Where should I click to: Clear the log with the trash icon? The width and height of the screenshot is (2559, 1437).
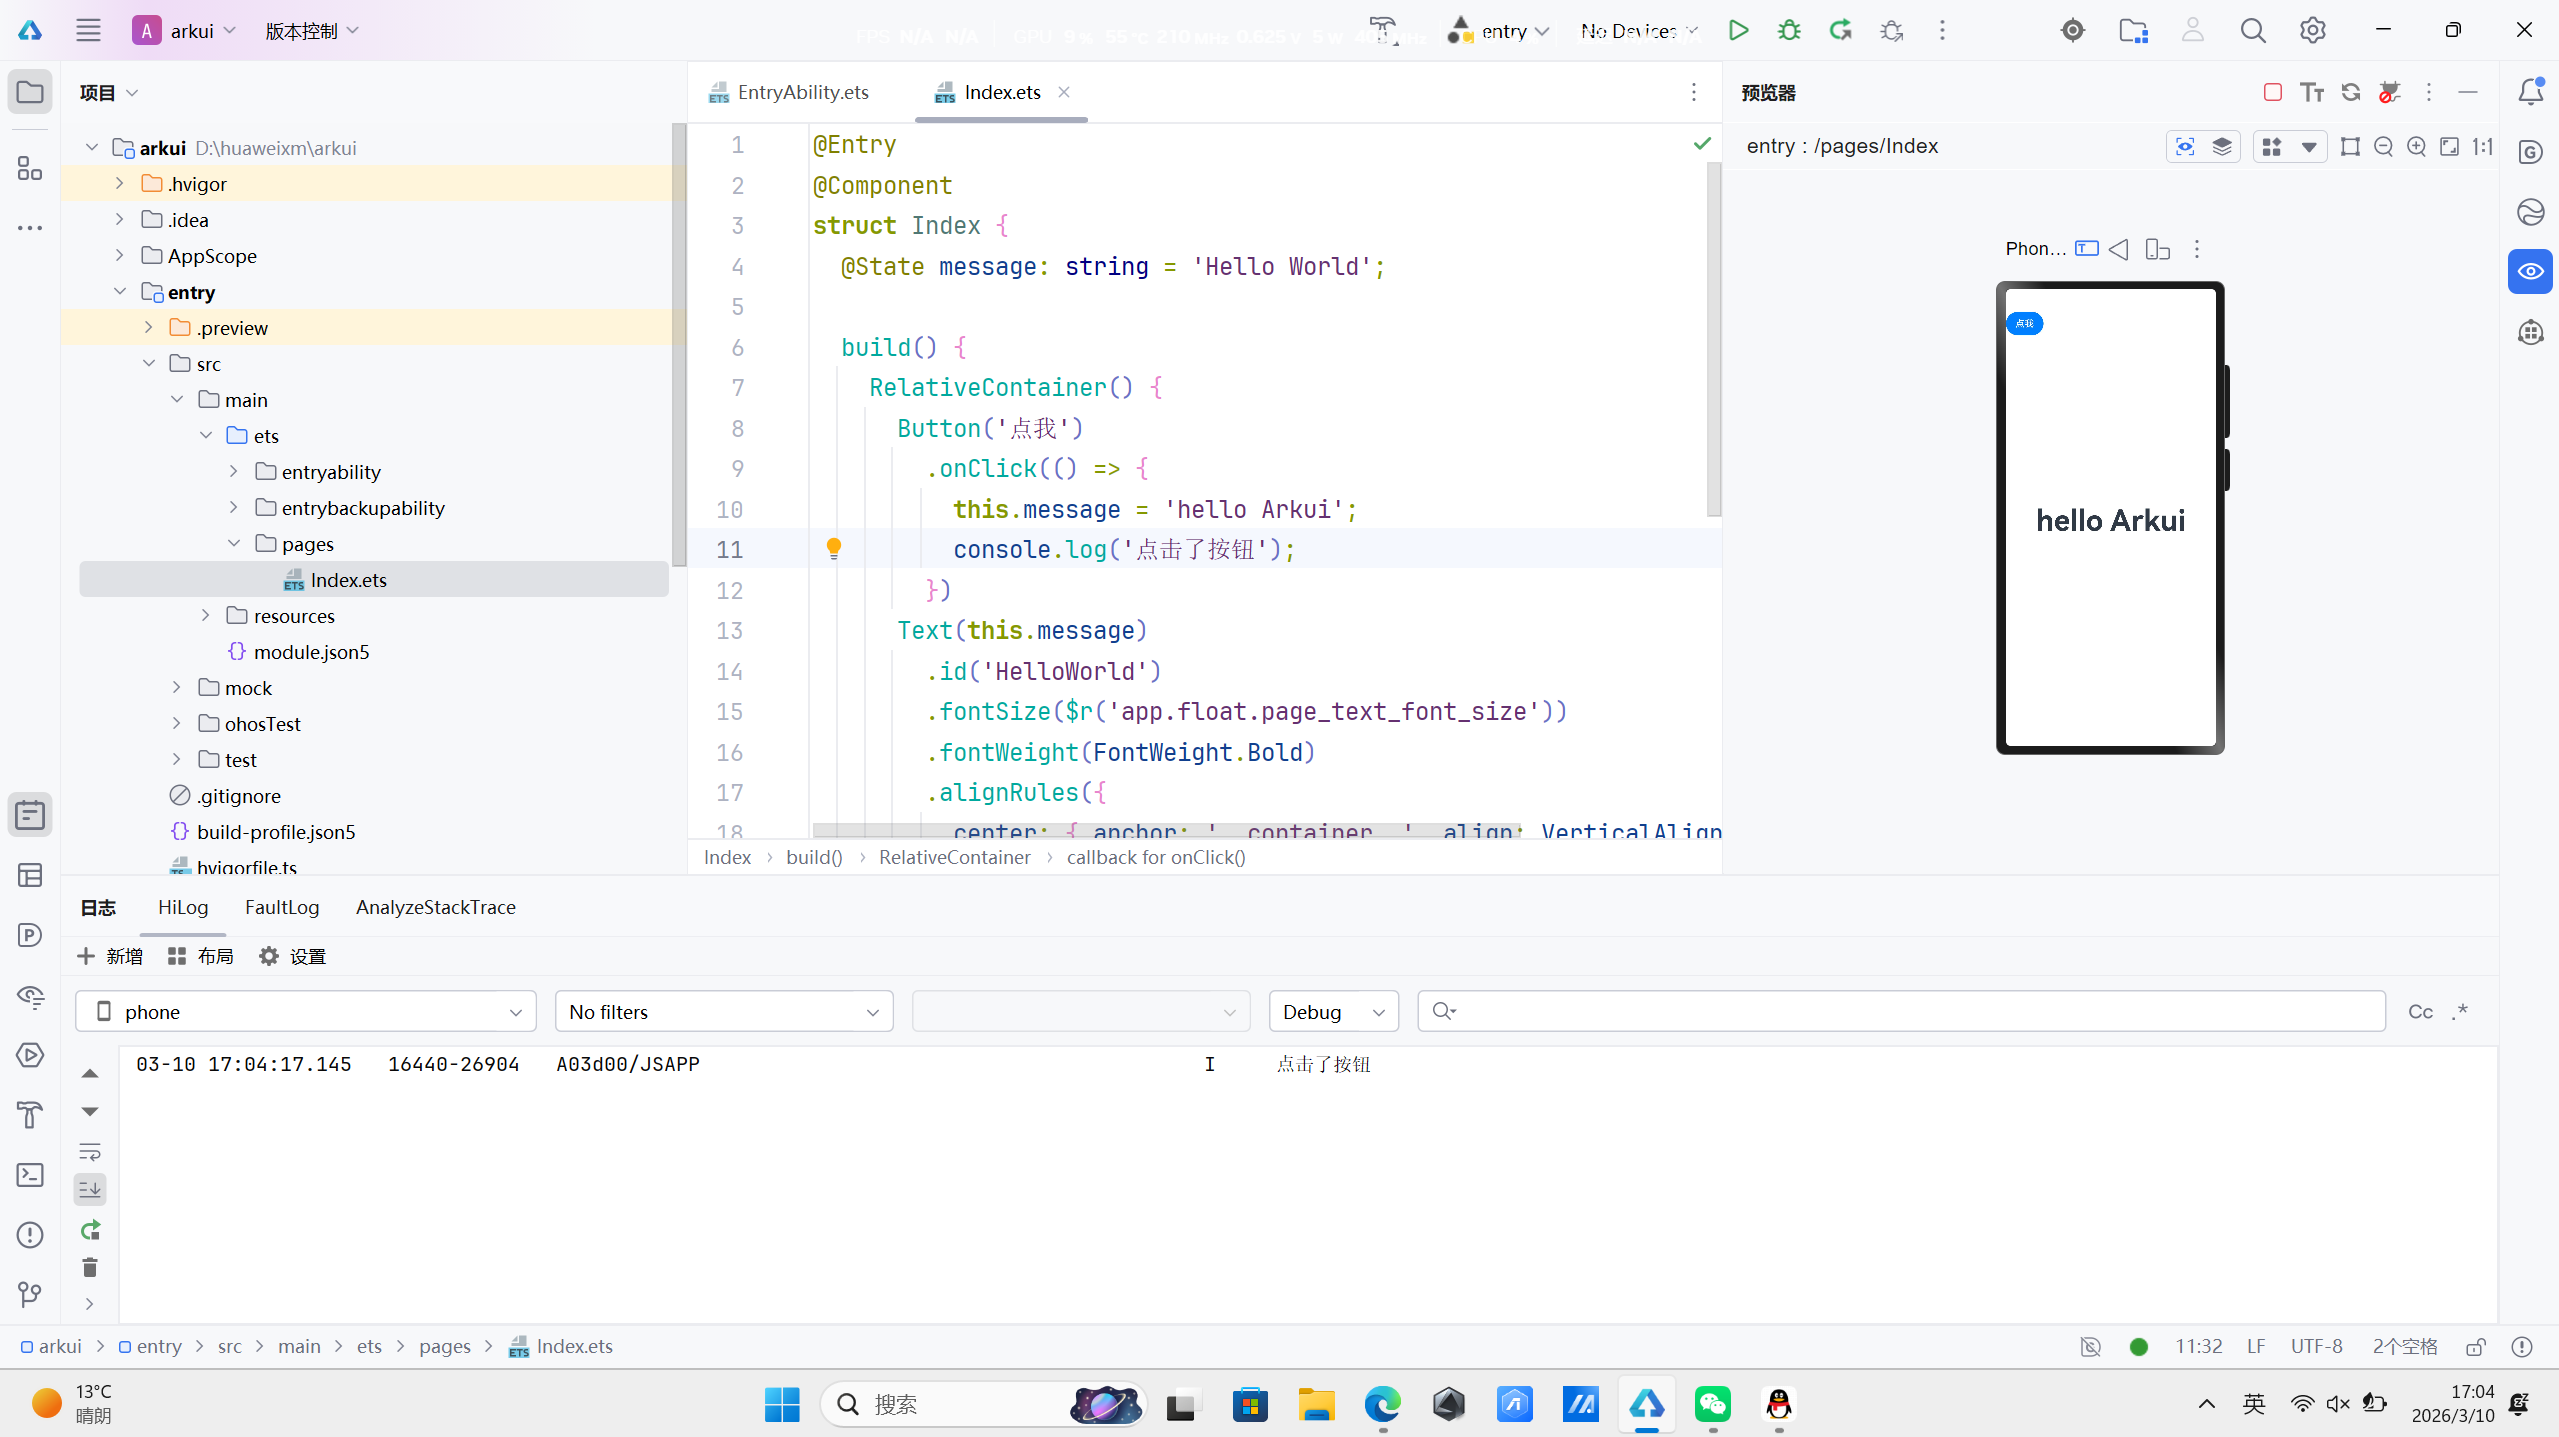point(90,1268)
